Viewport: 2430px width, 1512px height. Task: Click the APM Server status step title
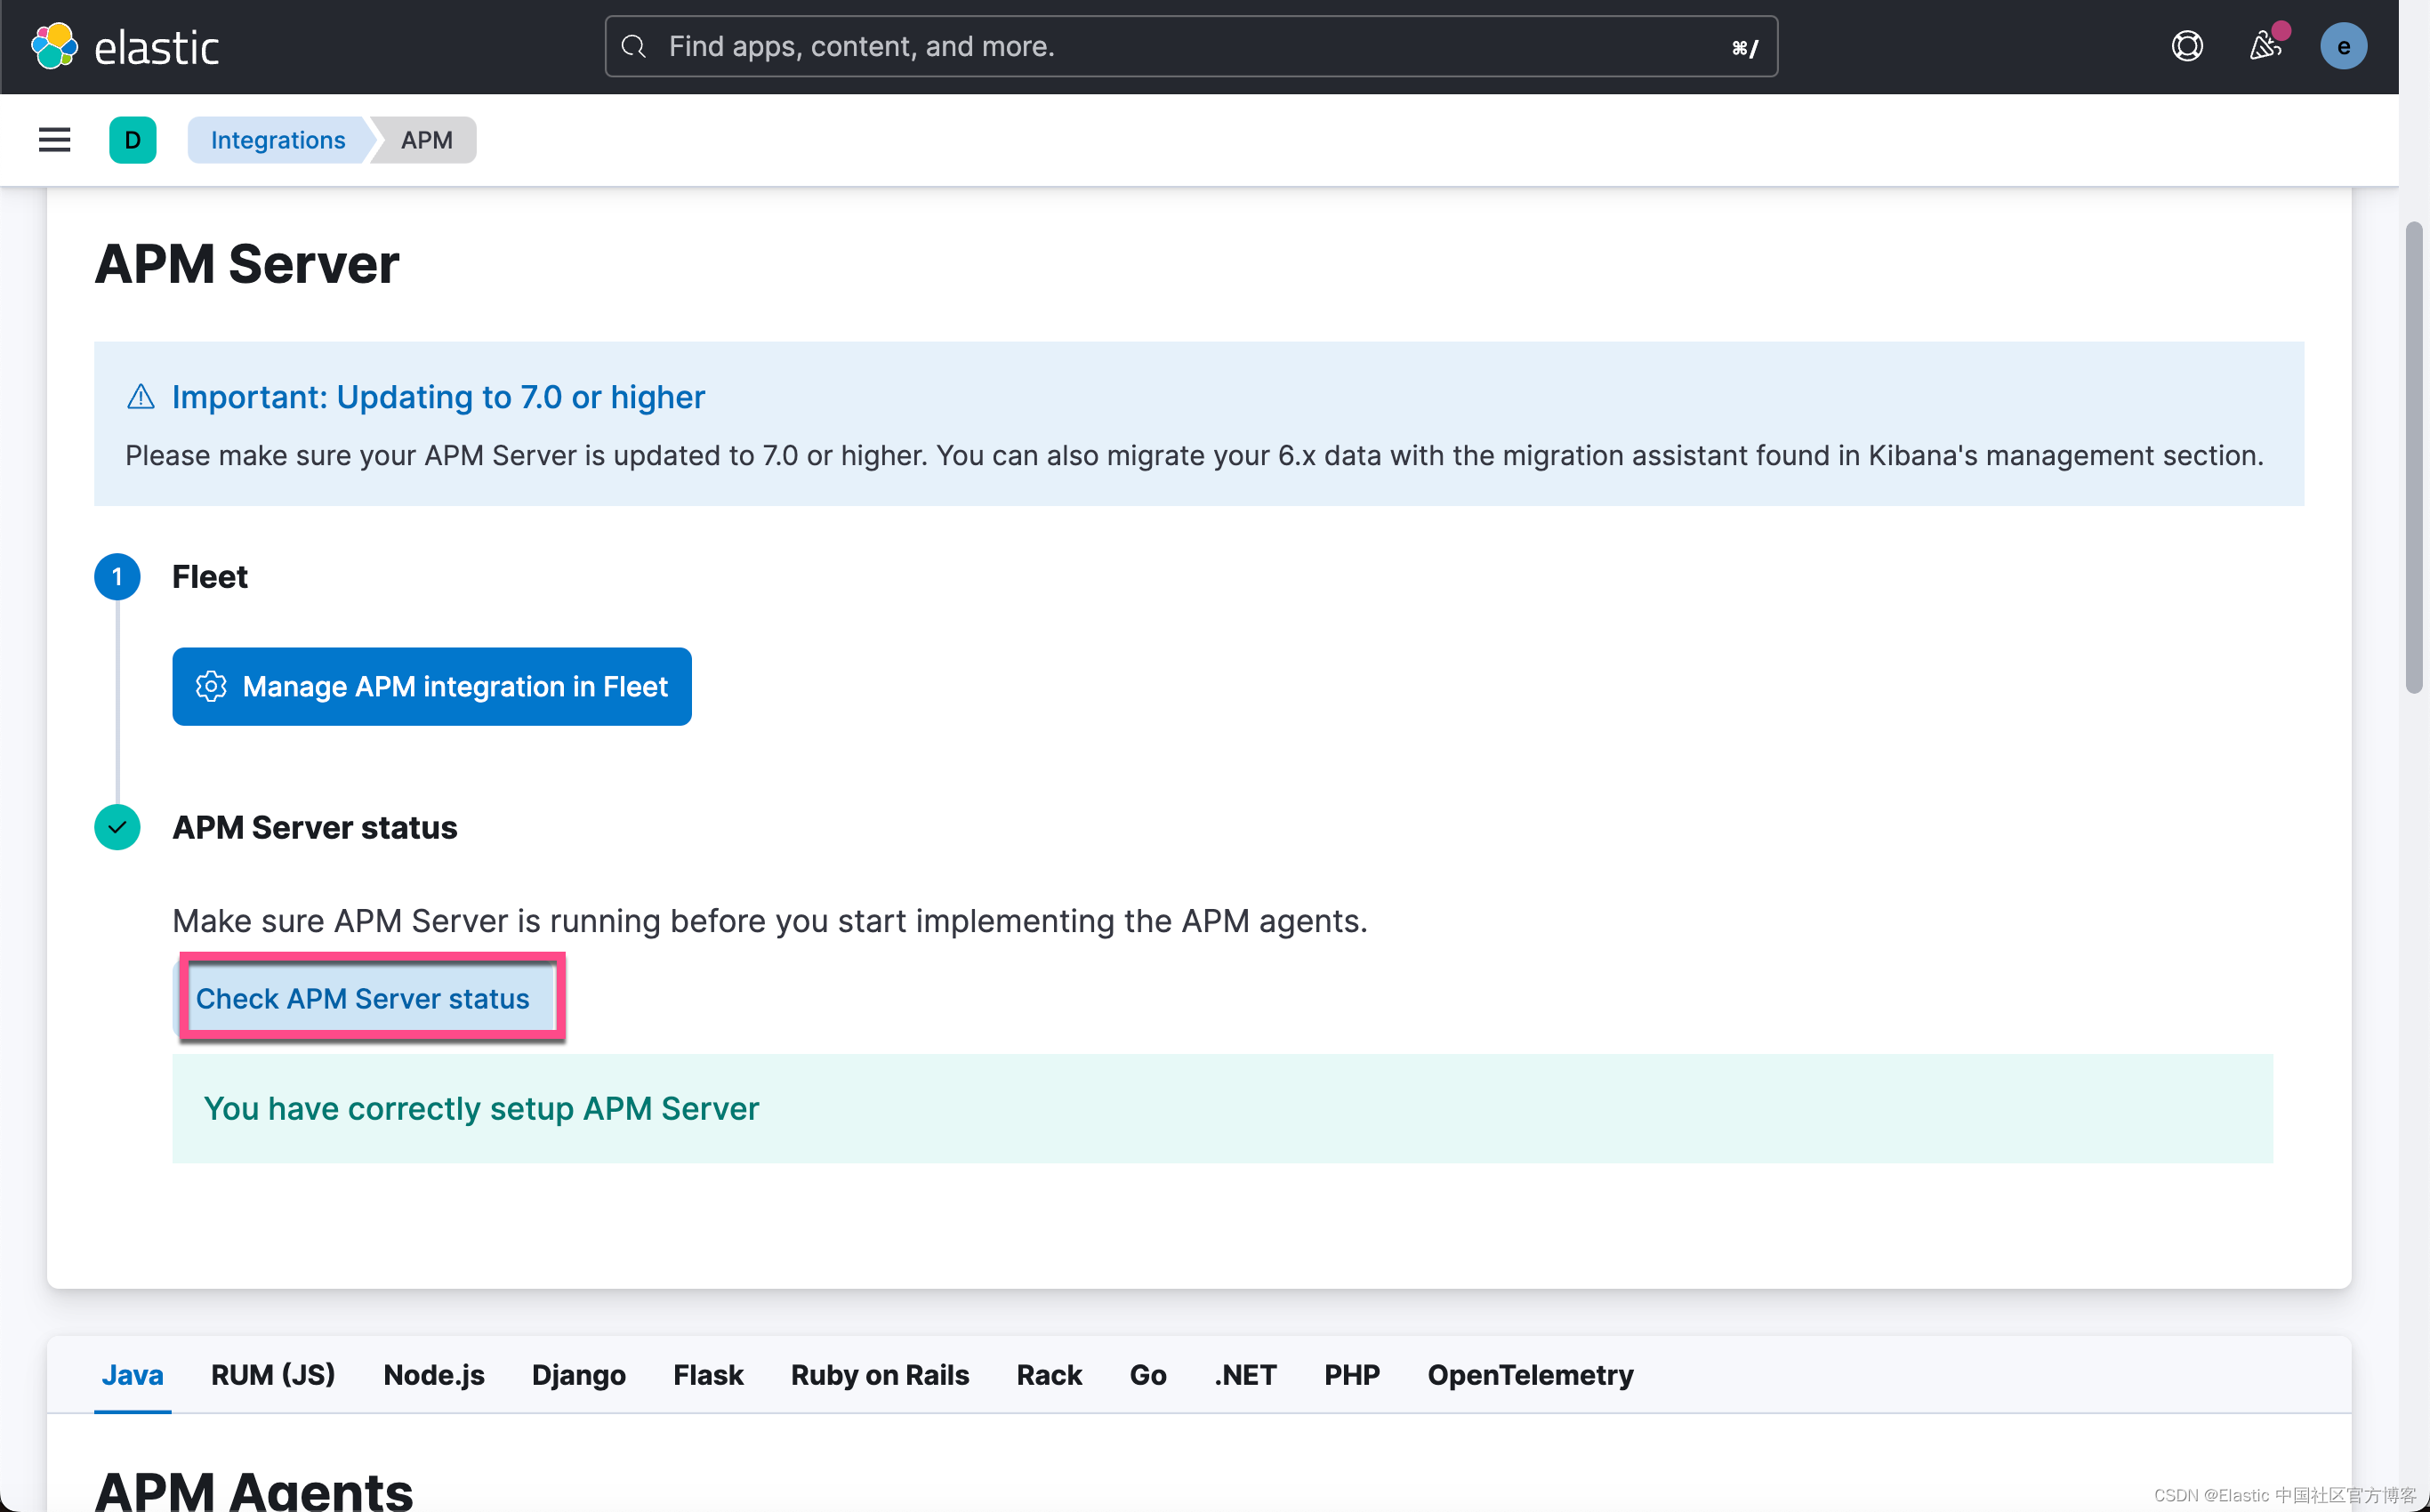pyautogui.click(x=315, y=828)
